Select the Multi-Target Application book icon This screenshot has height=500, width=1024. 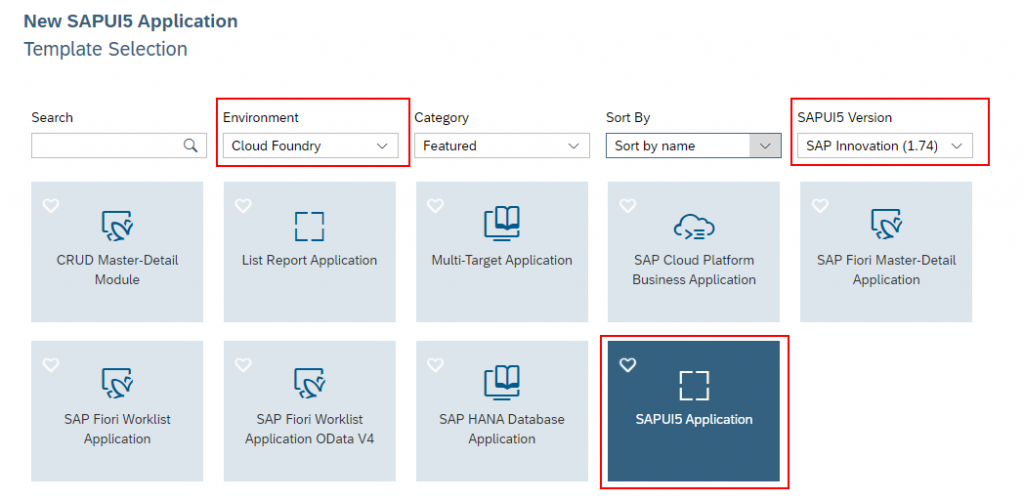point(502,223)
